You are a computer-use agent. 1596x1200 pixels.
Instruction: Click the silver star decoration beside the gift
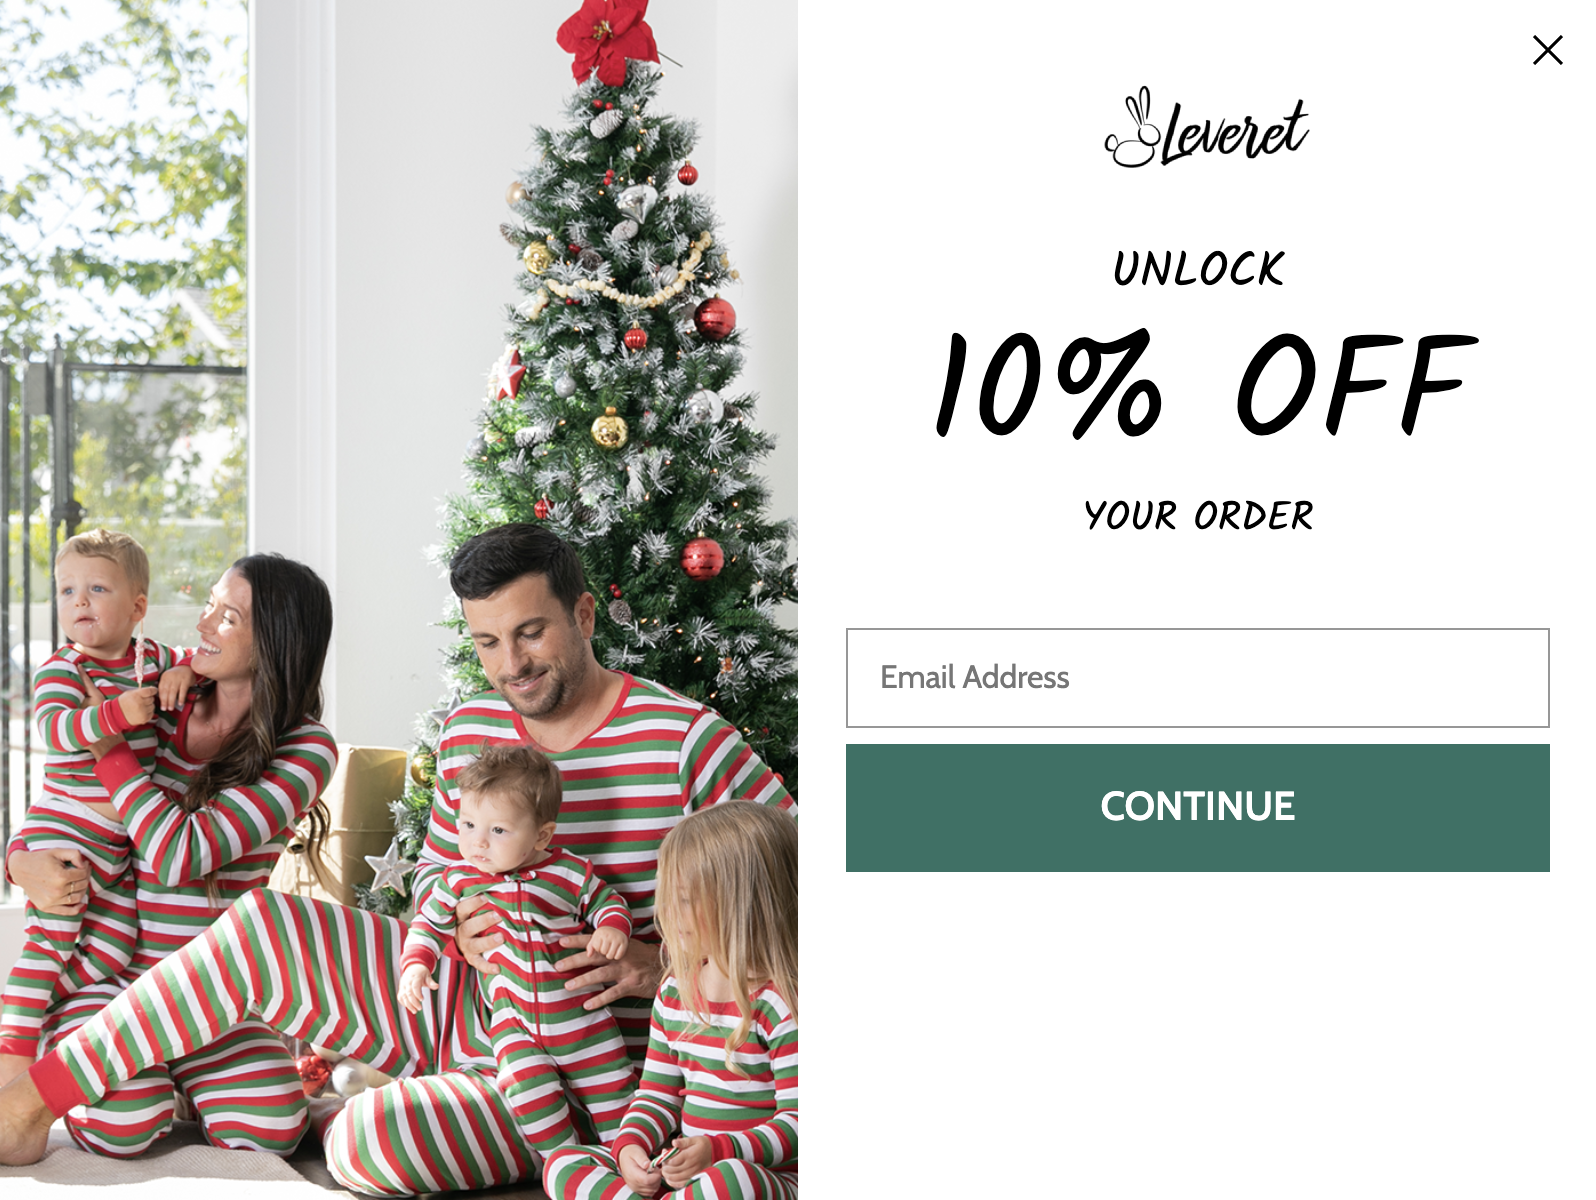click(x=388, y=866)
